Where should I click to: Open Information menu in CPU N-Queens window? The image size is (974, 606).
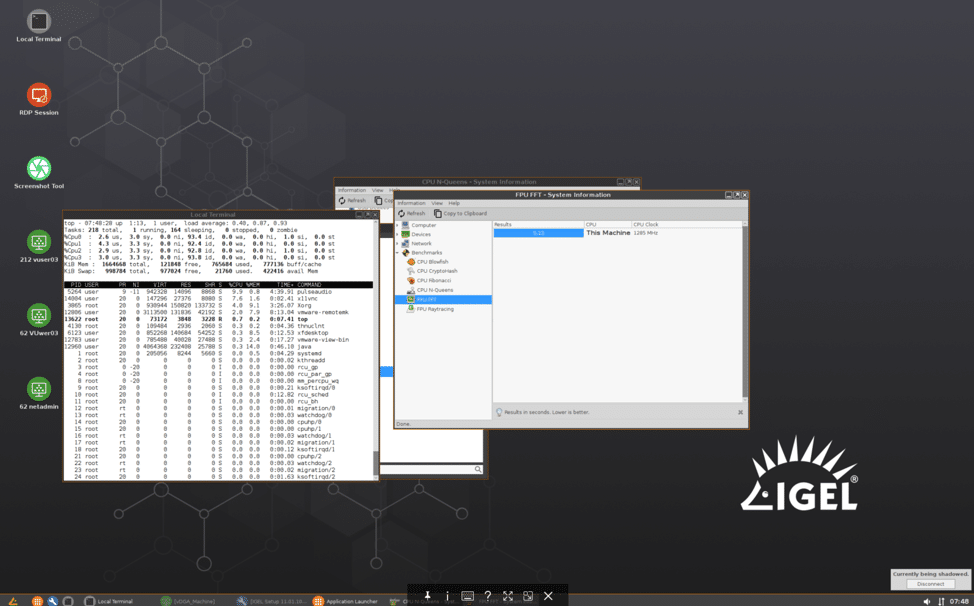point(352,190)
